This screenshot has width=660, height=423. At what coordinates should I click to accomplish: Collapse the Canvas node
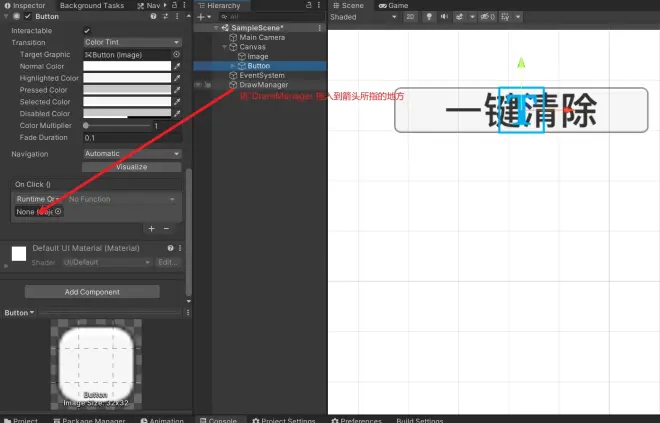(224, 47)
